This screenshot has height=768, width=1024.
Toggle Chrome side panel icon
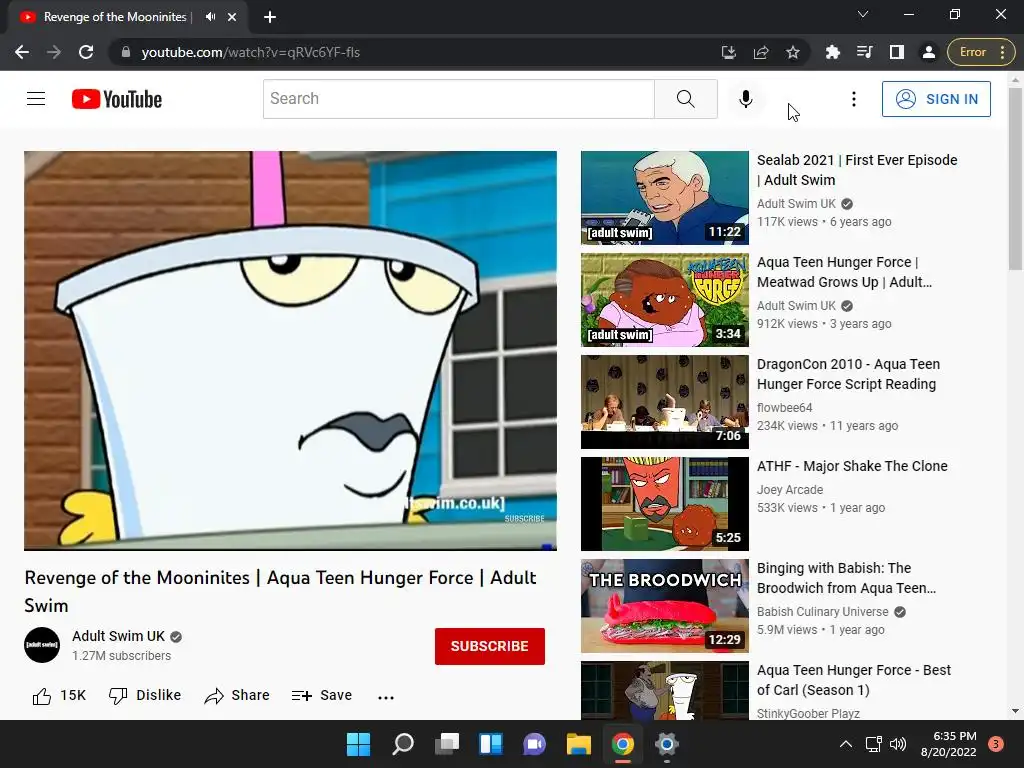897,52
